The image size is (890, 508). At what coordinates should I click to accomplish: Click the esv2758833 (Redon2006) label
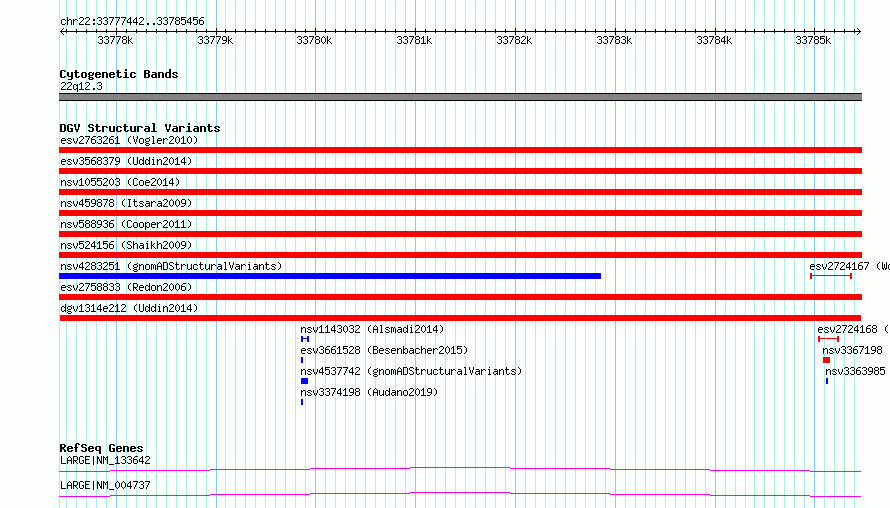click(126, 287)
